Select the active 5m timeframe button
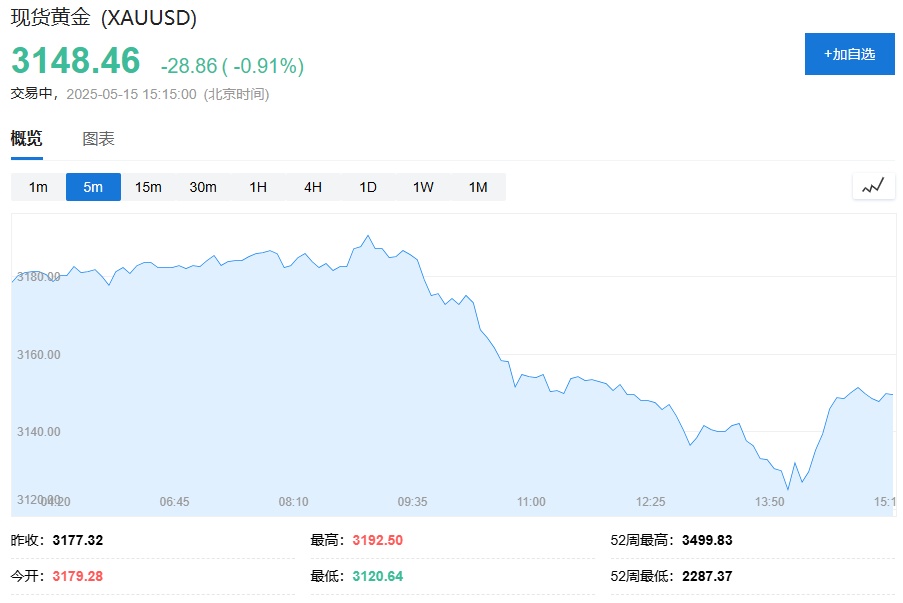This screenshot has height=603, width=903. (x=93, y=187)
